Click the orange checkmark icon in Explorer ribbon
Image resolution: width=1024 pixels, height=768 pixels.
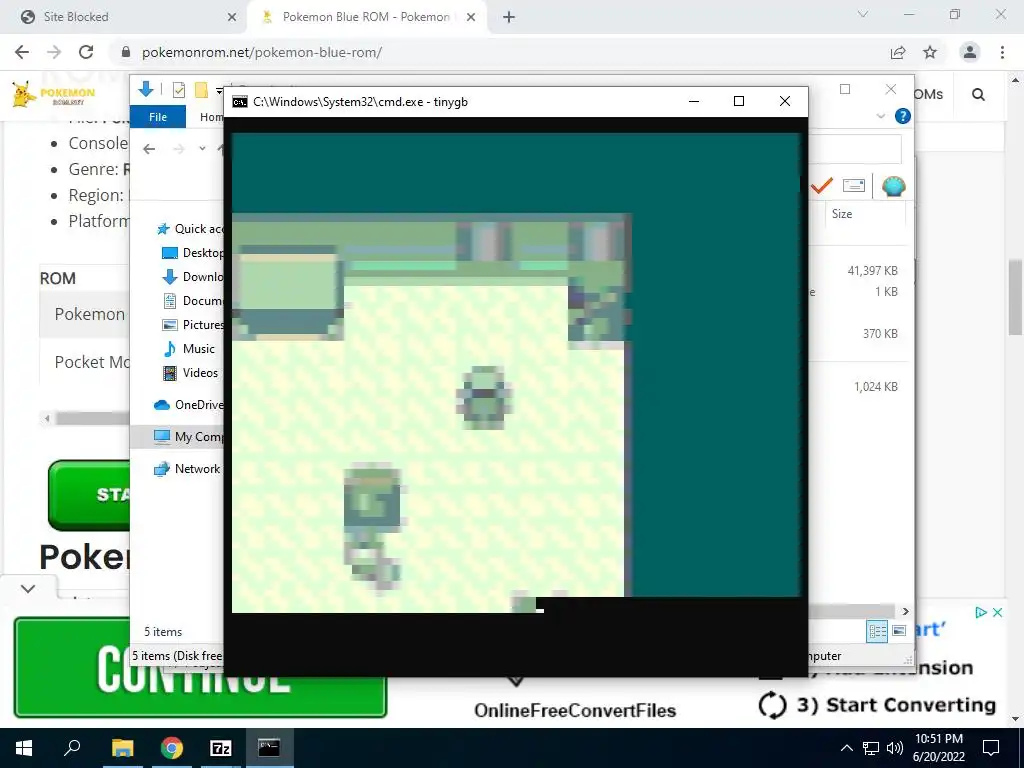(x=821, y=186)
